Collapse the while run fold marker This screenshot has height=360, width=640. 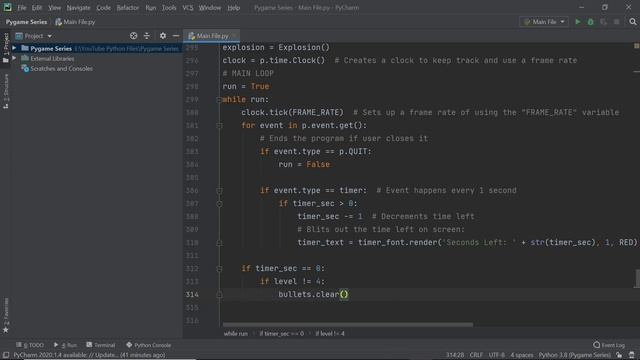point(219,100)
